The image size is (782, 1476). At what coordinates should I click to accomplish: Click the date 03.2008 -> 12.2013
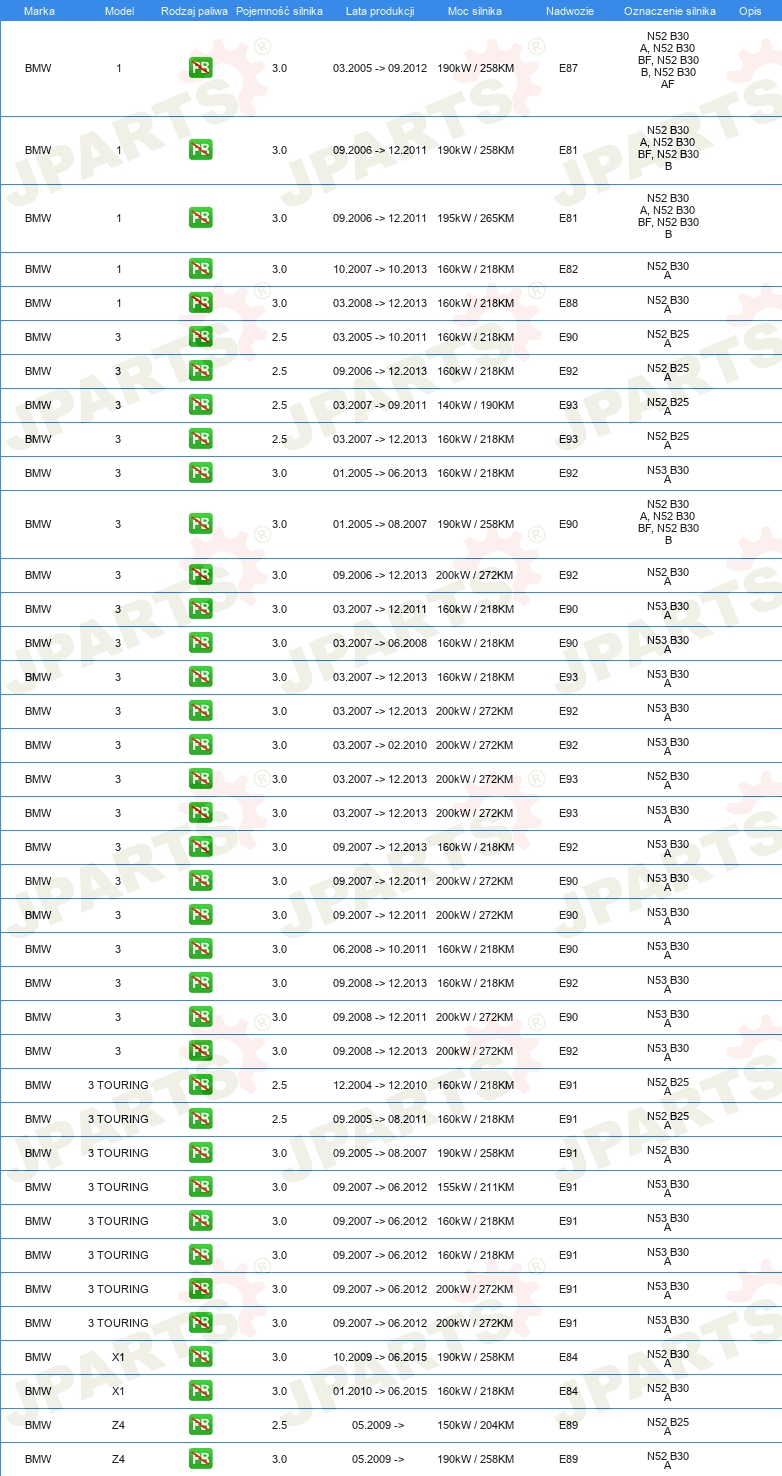pyautogui.click(x=380, y=303)
